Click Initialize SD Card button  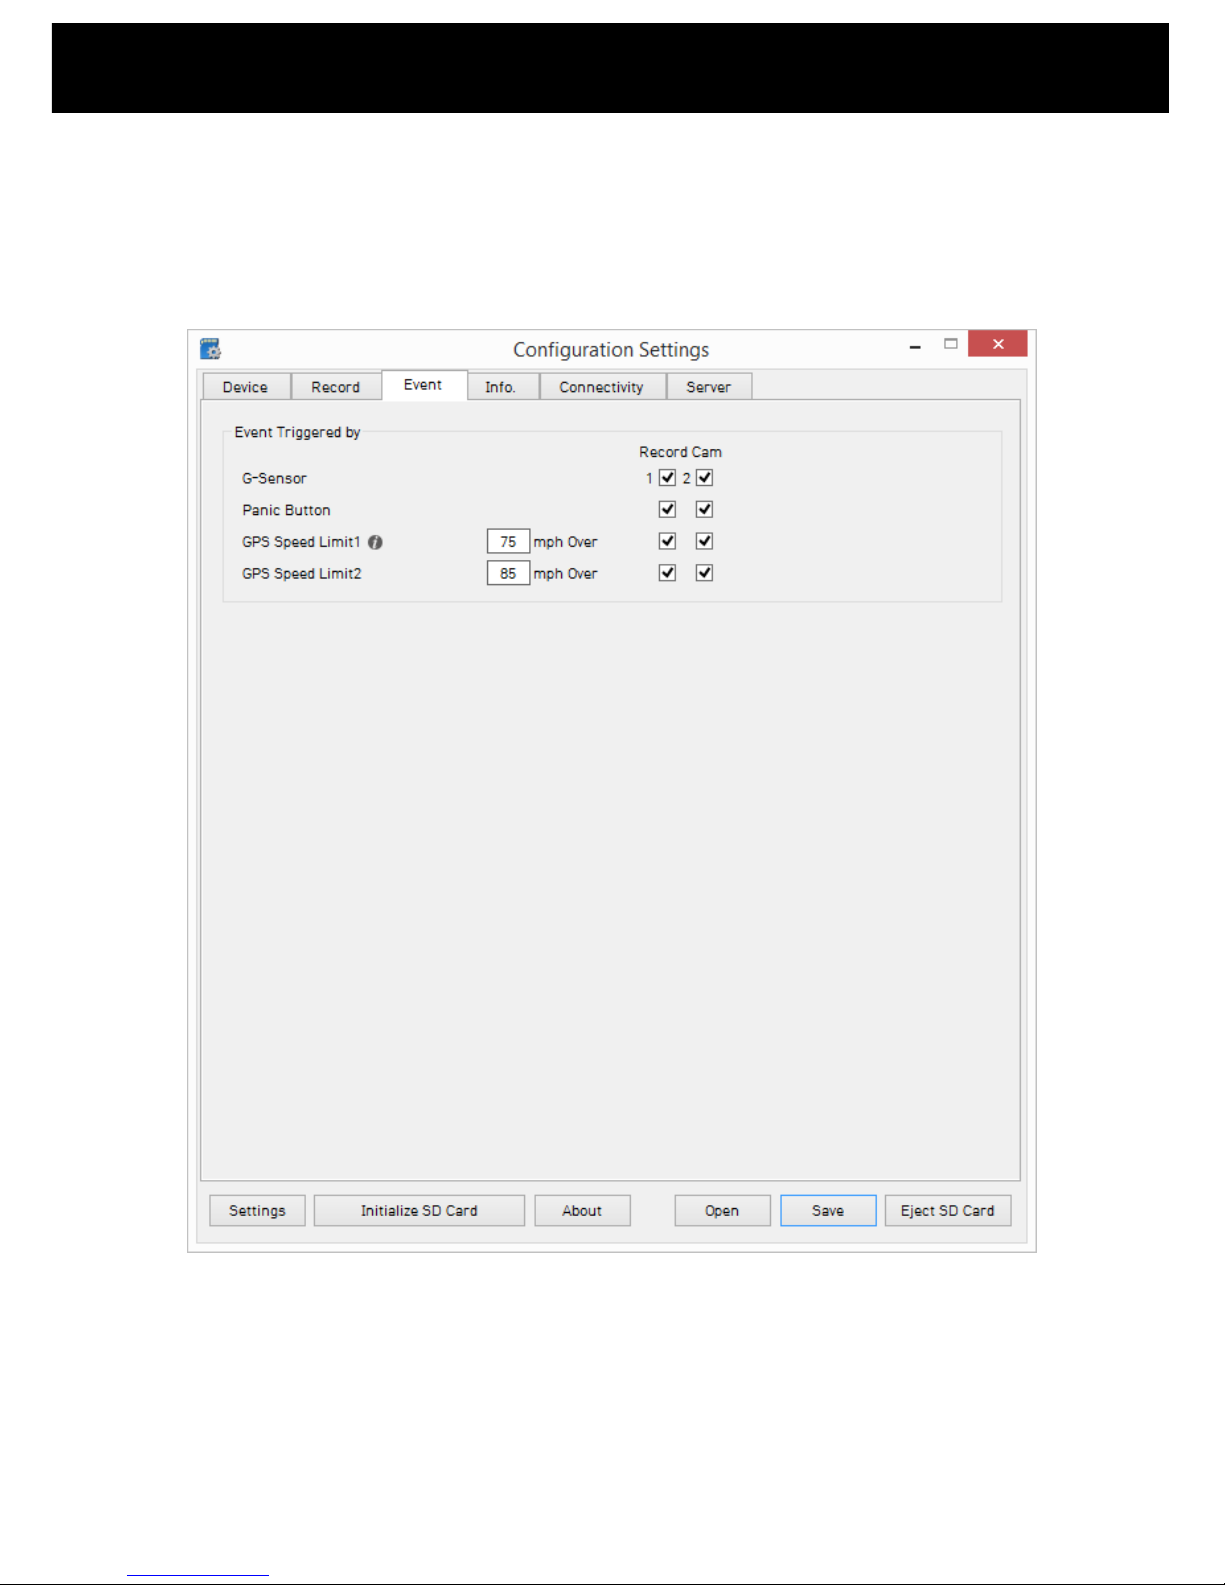click(x=419, y=1210)
